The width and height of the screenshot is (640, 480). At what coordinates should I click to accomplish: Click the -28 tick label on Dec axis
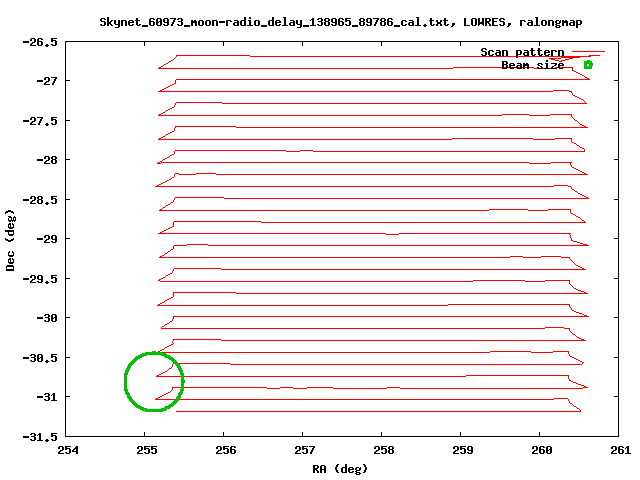coord(46,160)
